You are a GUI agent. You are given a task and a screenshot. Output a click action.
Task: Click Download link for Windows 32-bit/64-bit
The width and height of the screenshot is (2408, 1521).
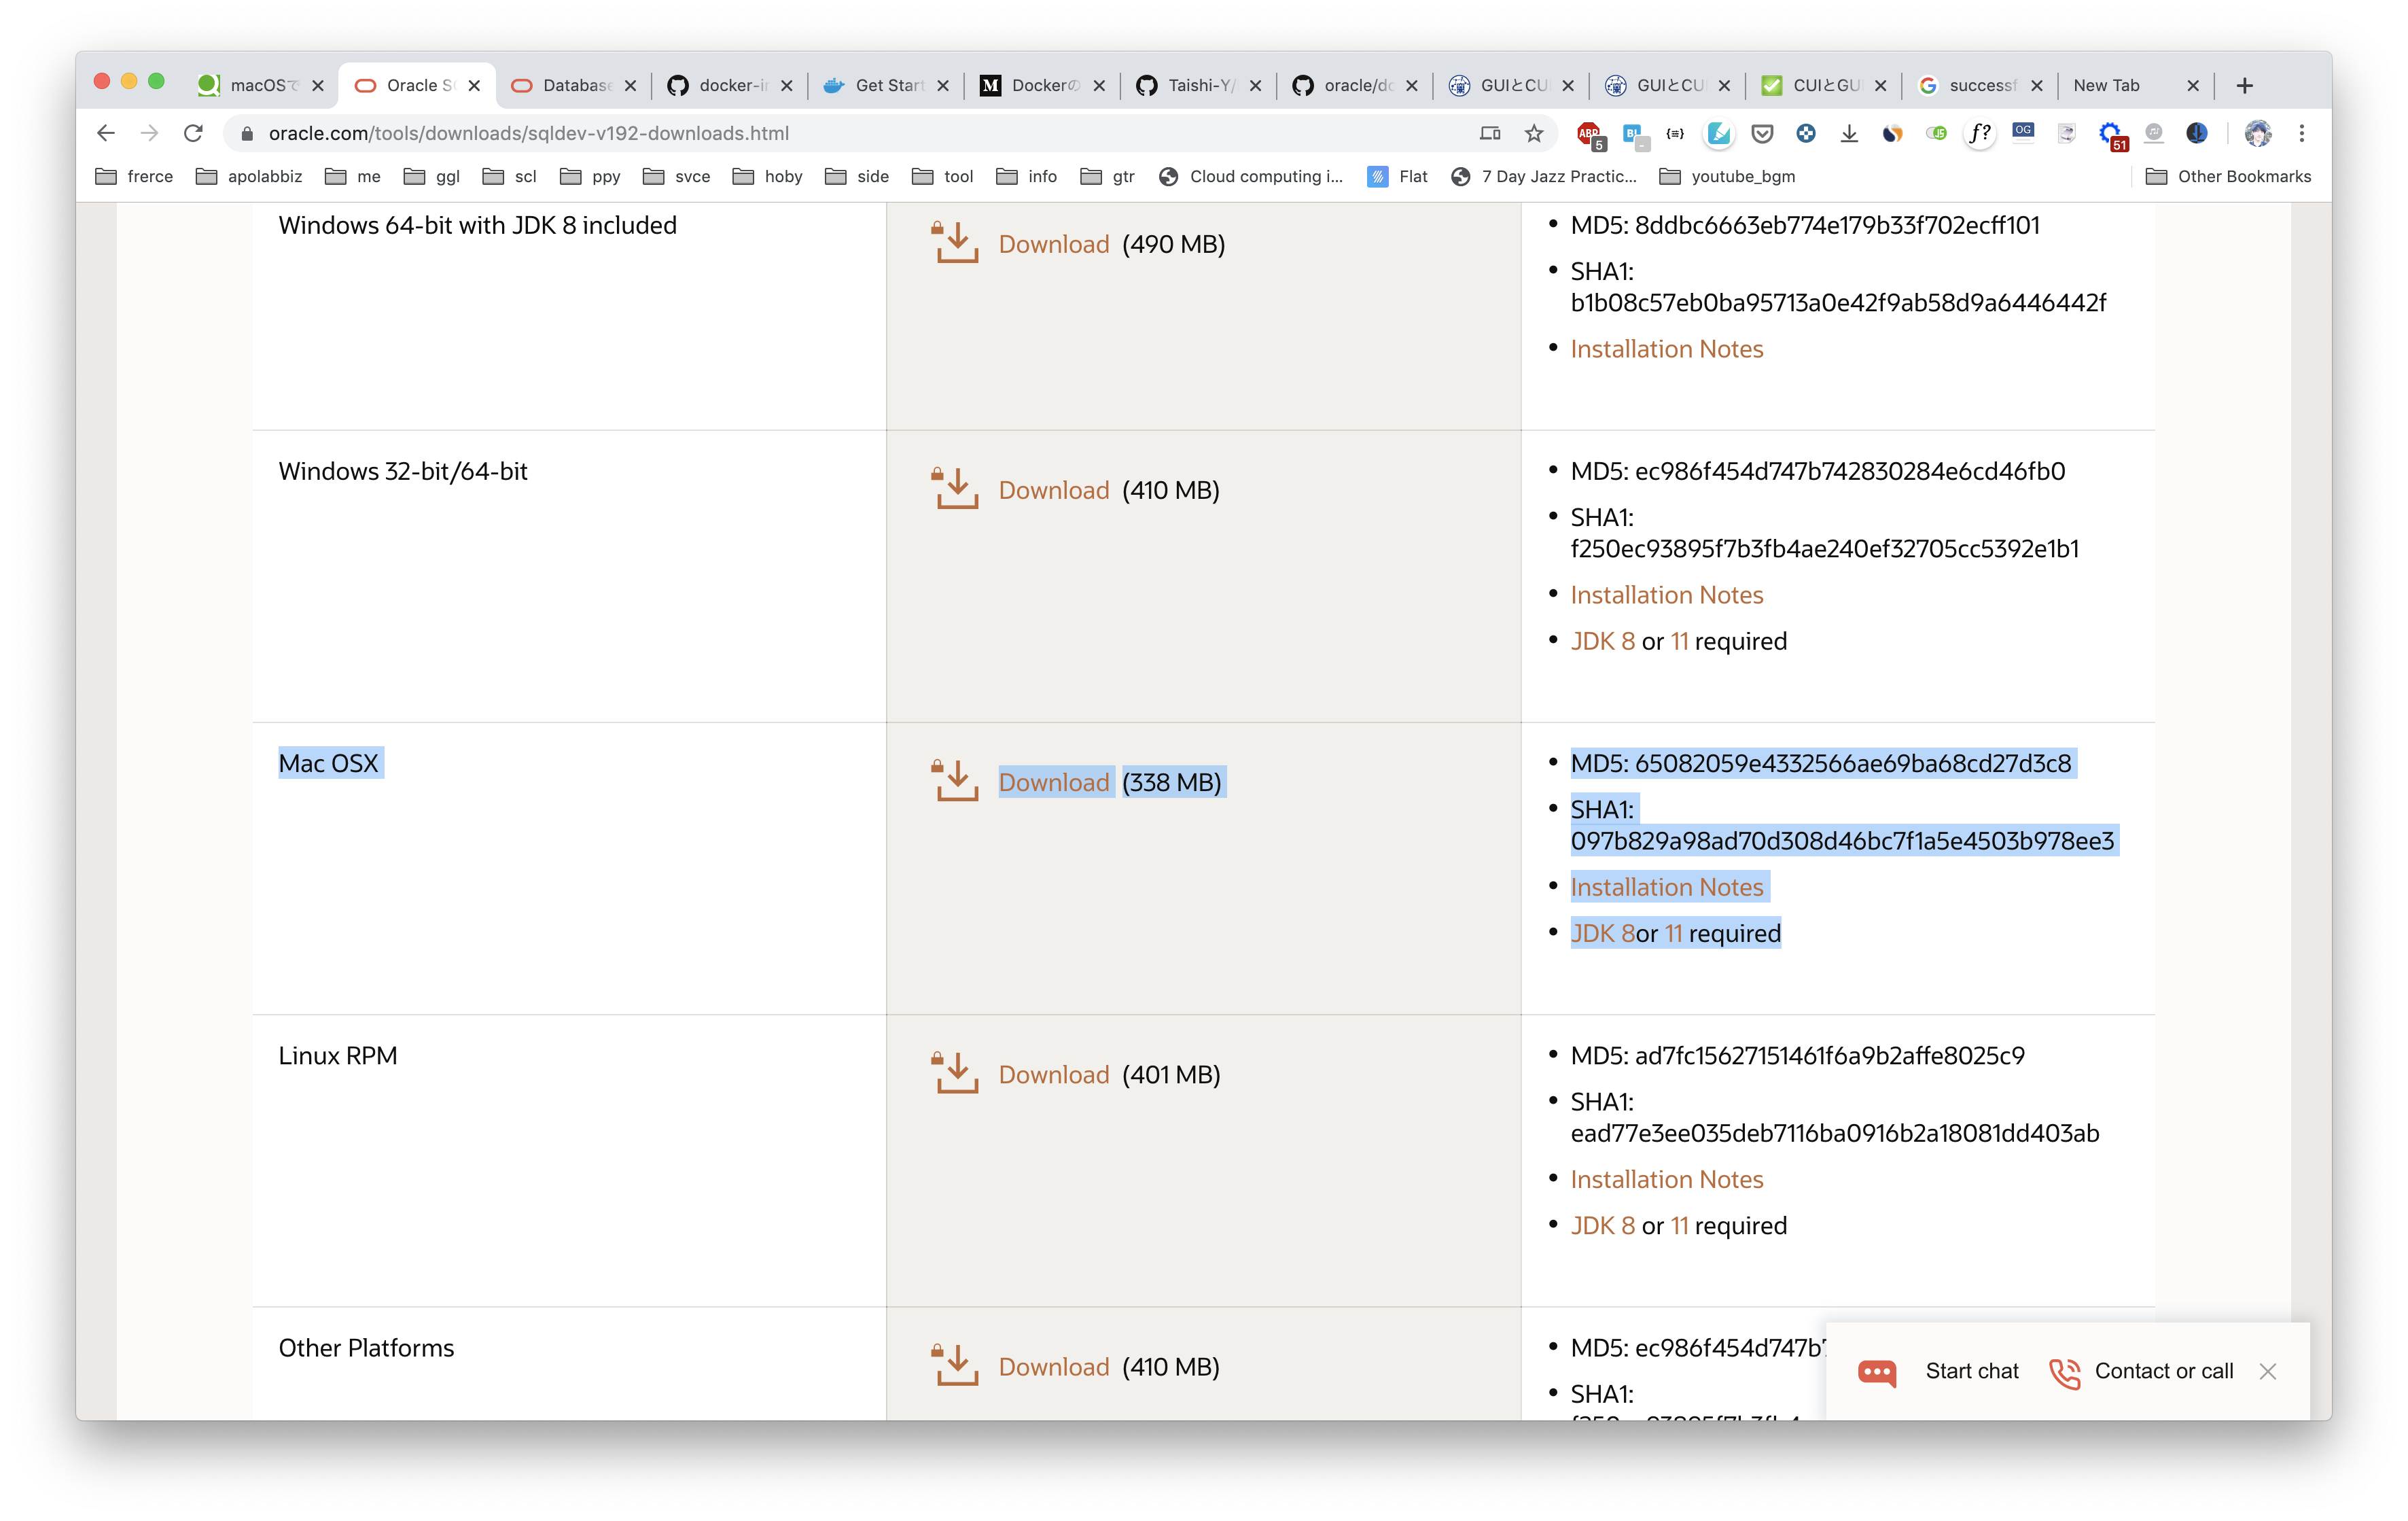pyautogui.click(x=1053, y=490)
